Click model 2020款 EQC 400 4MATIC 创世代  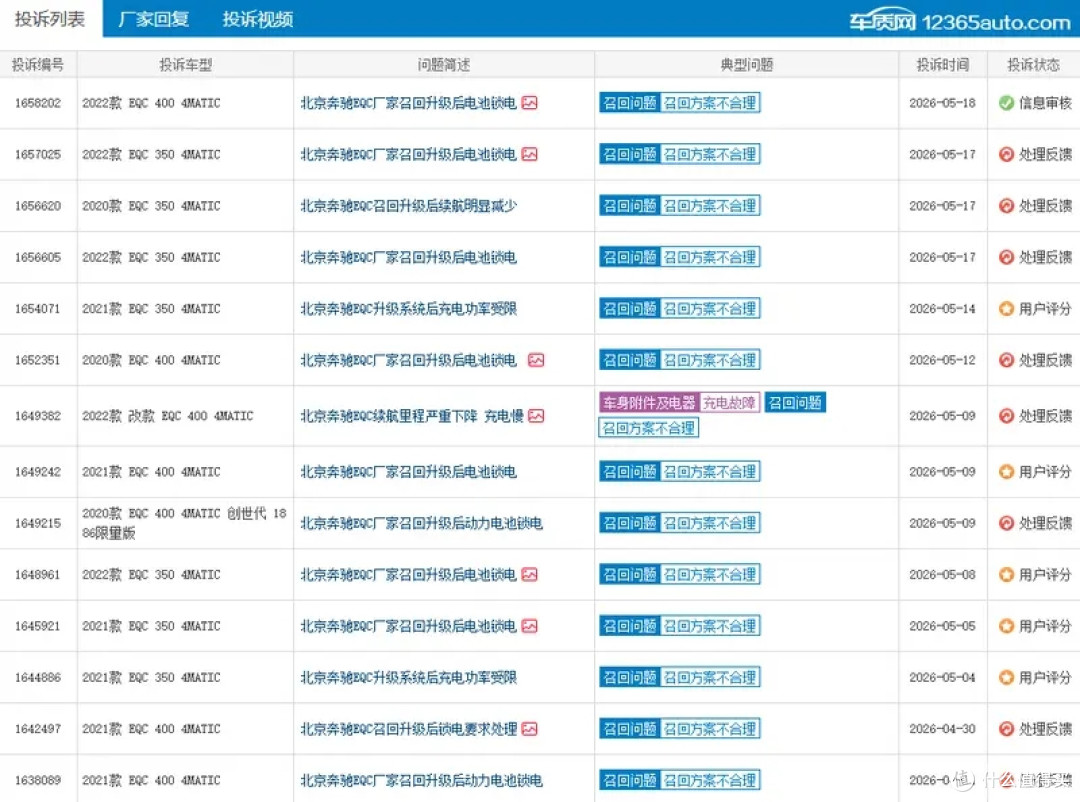pos(184,523)
